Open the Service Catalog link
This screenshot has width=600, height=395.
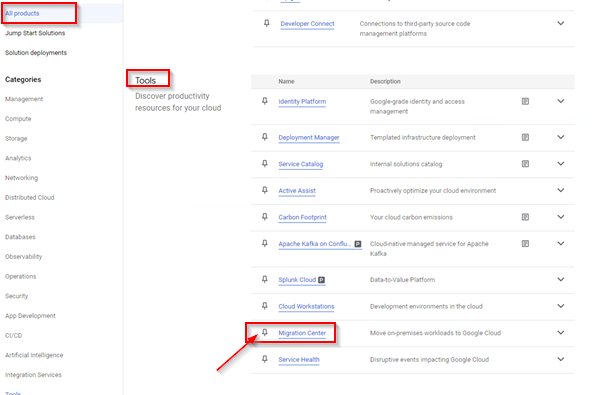coord(301,164)
